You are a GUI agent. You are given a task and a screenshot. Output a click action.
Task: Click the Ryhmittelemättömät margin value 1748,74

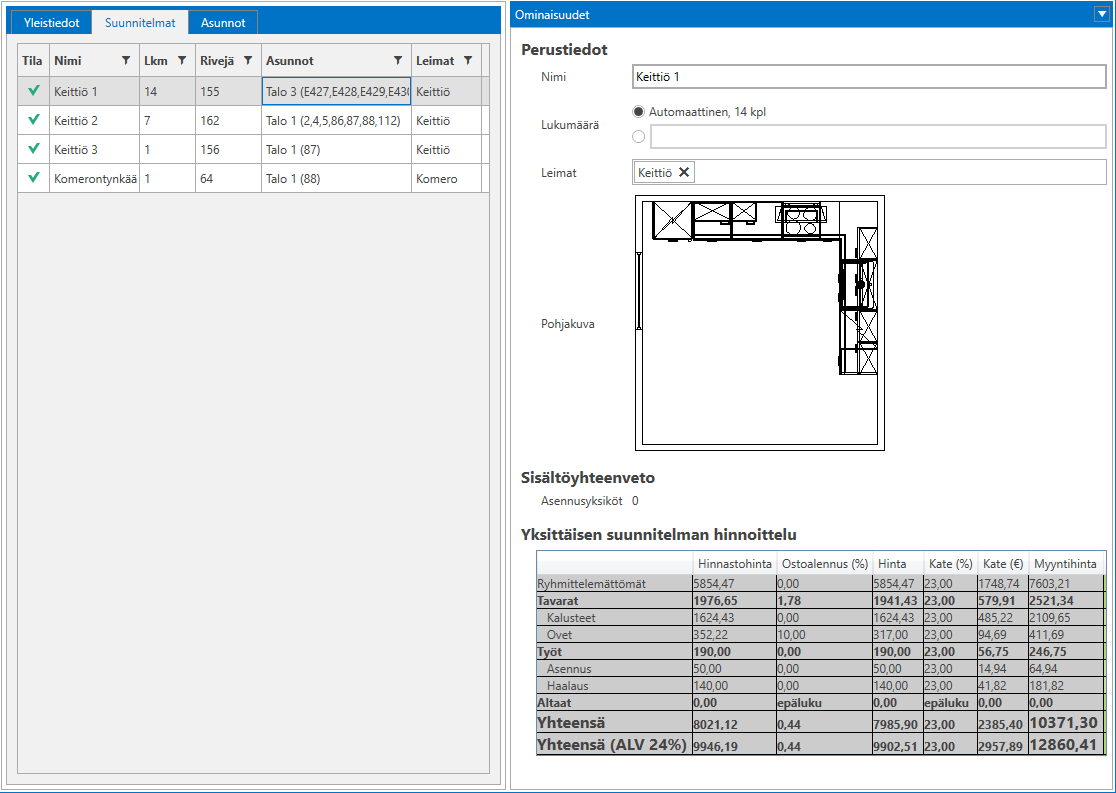coord(1000,584)
